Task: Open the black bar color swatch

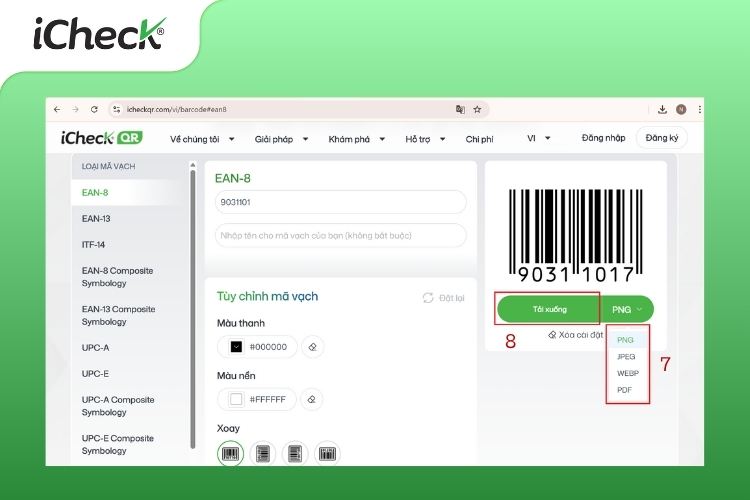Action: point(236,347)
